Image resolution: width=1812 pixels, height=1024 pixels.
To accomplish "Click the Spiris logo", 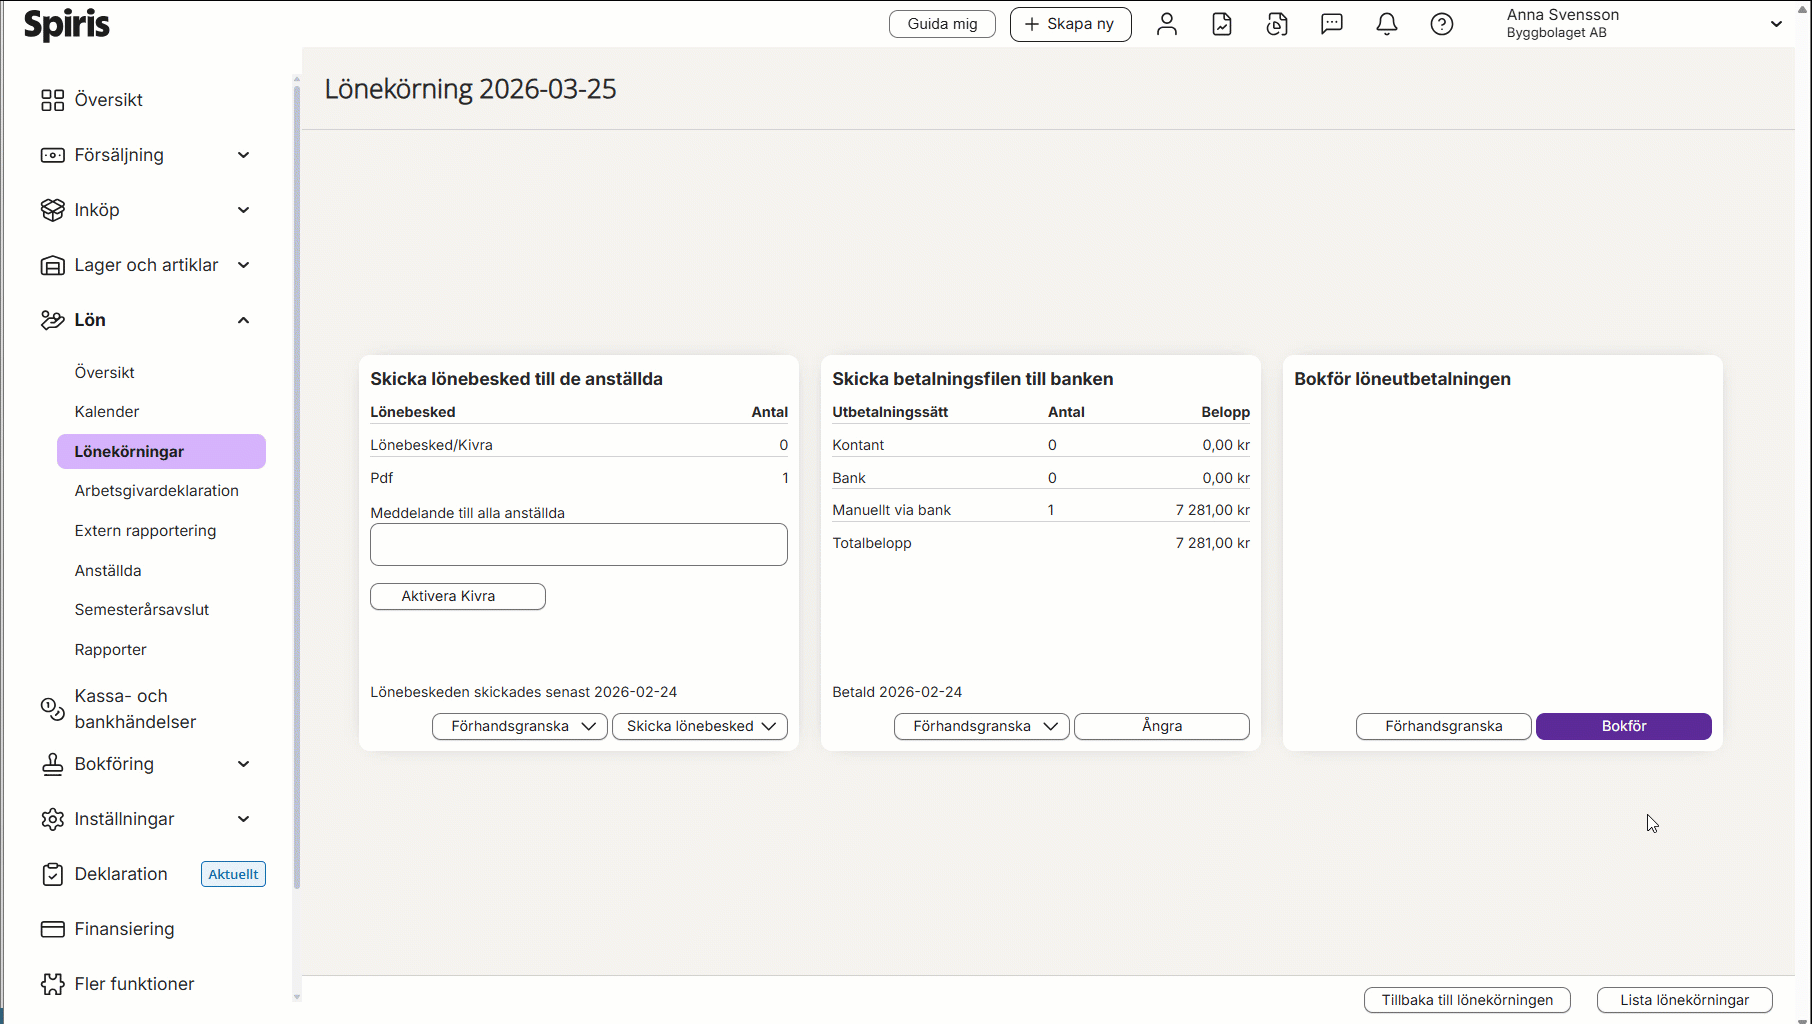I will (67, 24).
